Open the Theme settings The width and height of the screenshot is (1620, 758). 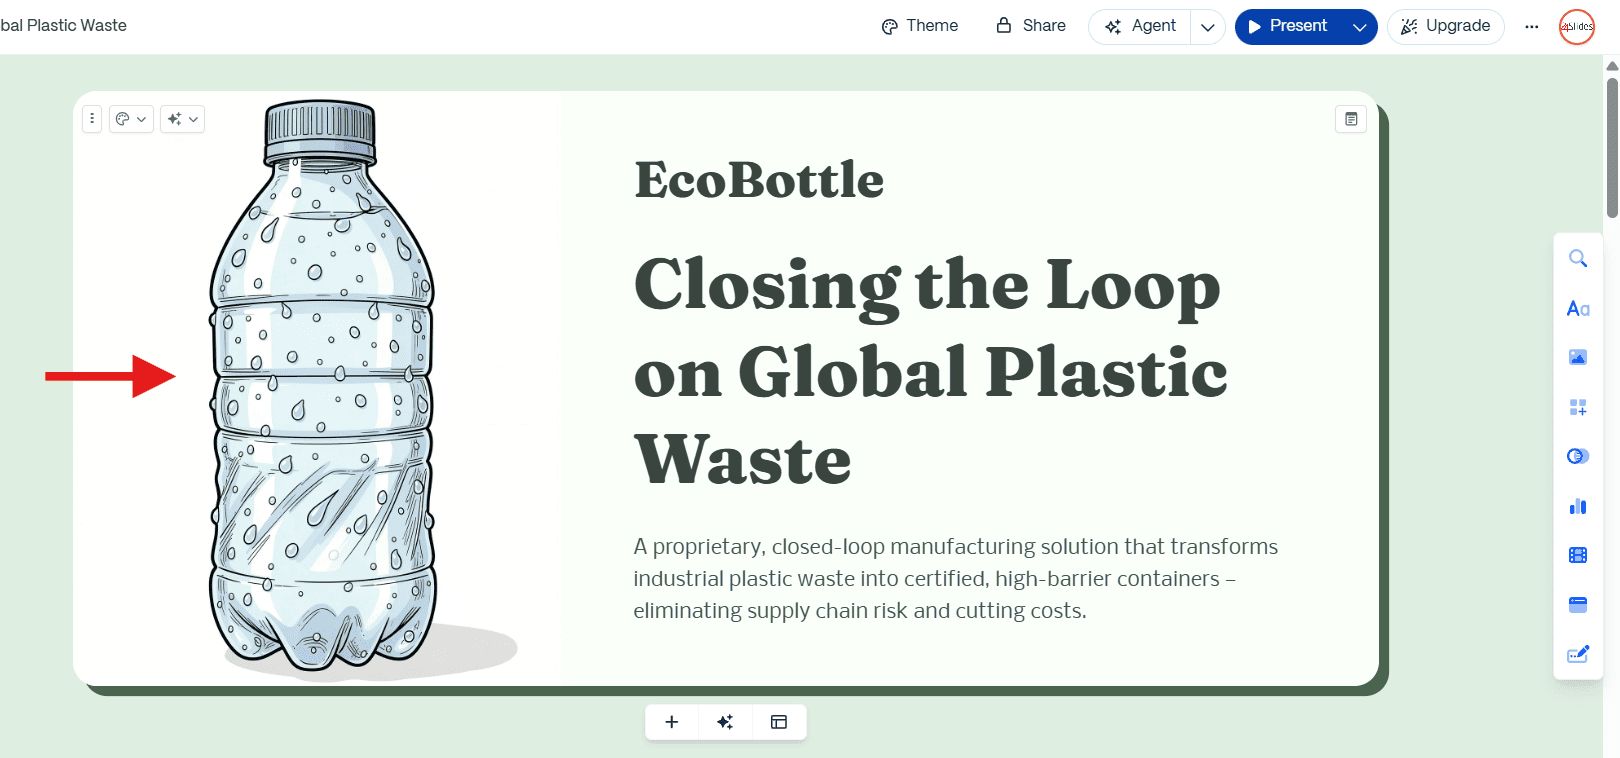point(920,26)
